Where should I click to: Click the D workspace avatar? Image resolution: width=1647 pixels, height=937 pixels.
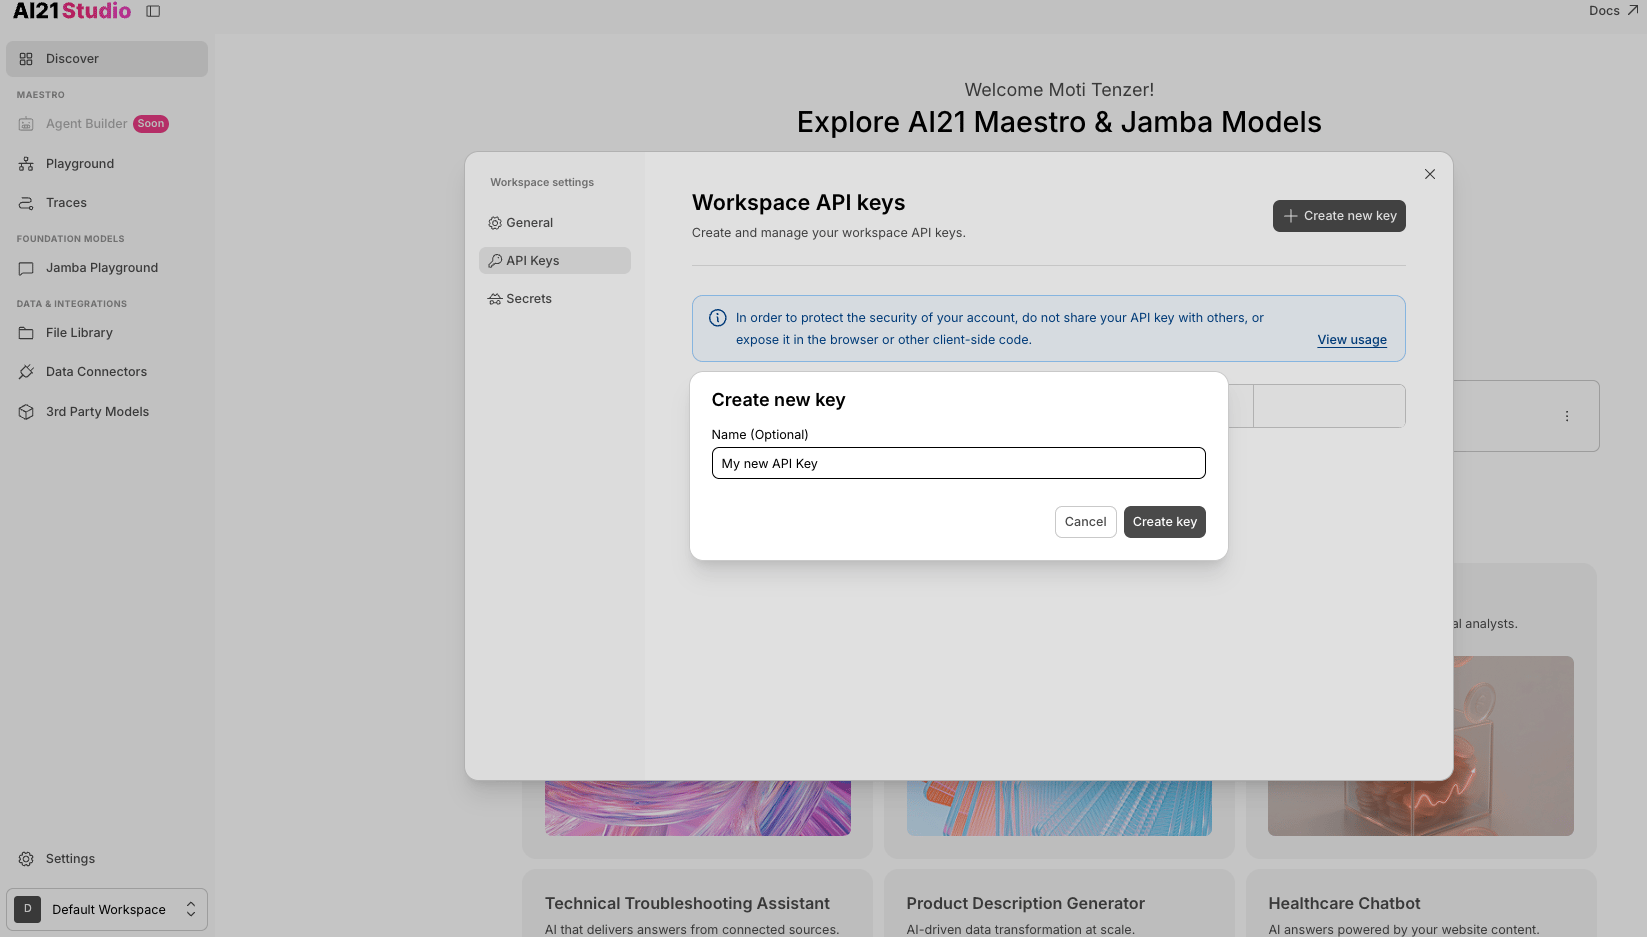[28, 909]
